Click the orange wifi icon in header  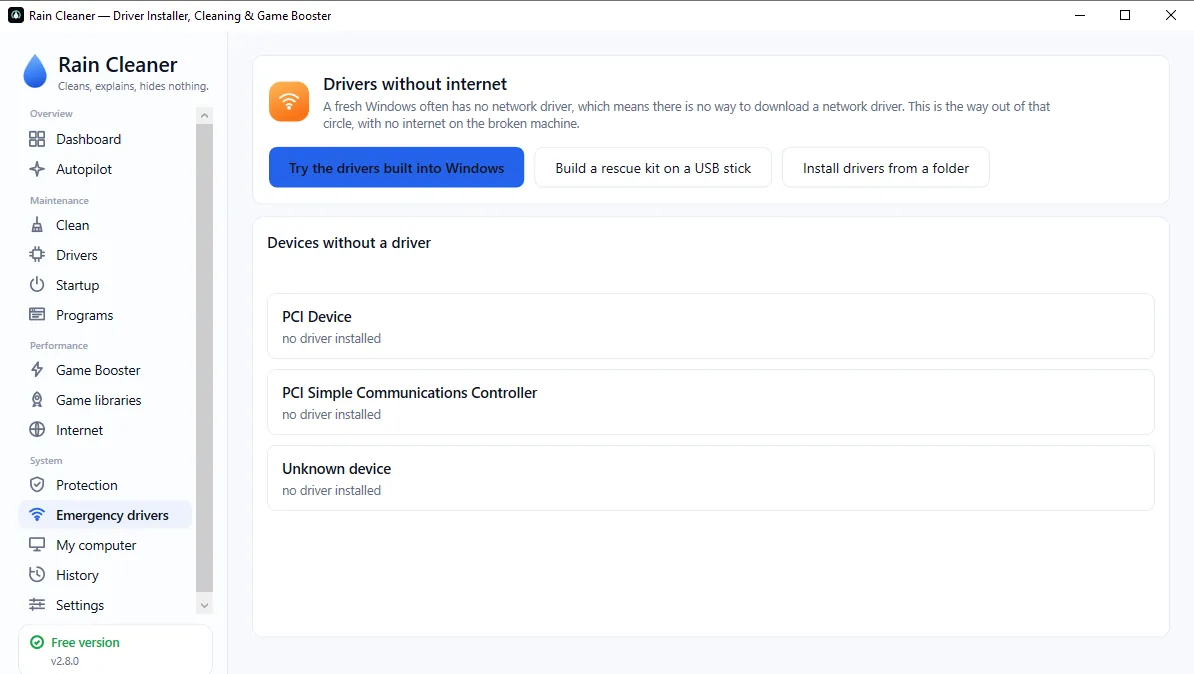[289, 101]
